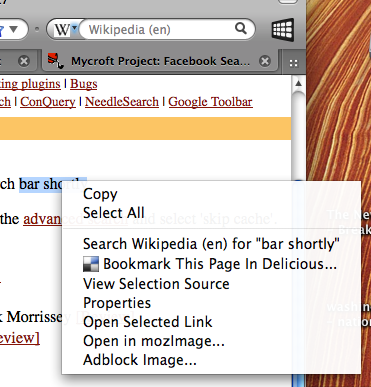The image size is (371, 387).
Task: Open the Google Toolbar link
Action: (210, 102)
